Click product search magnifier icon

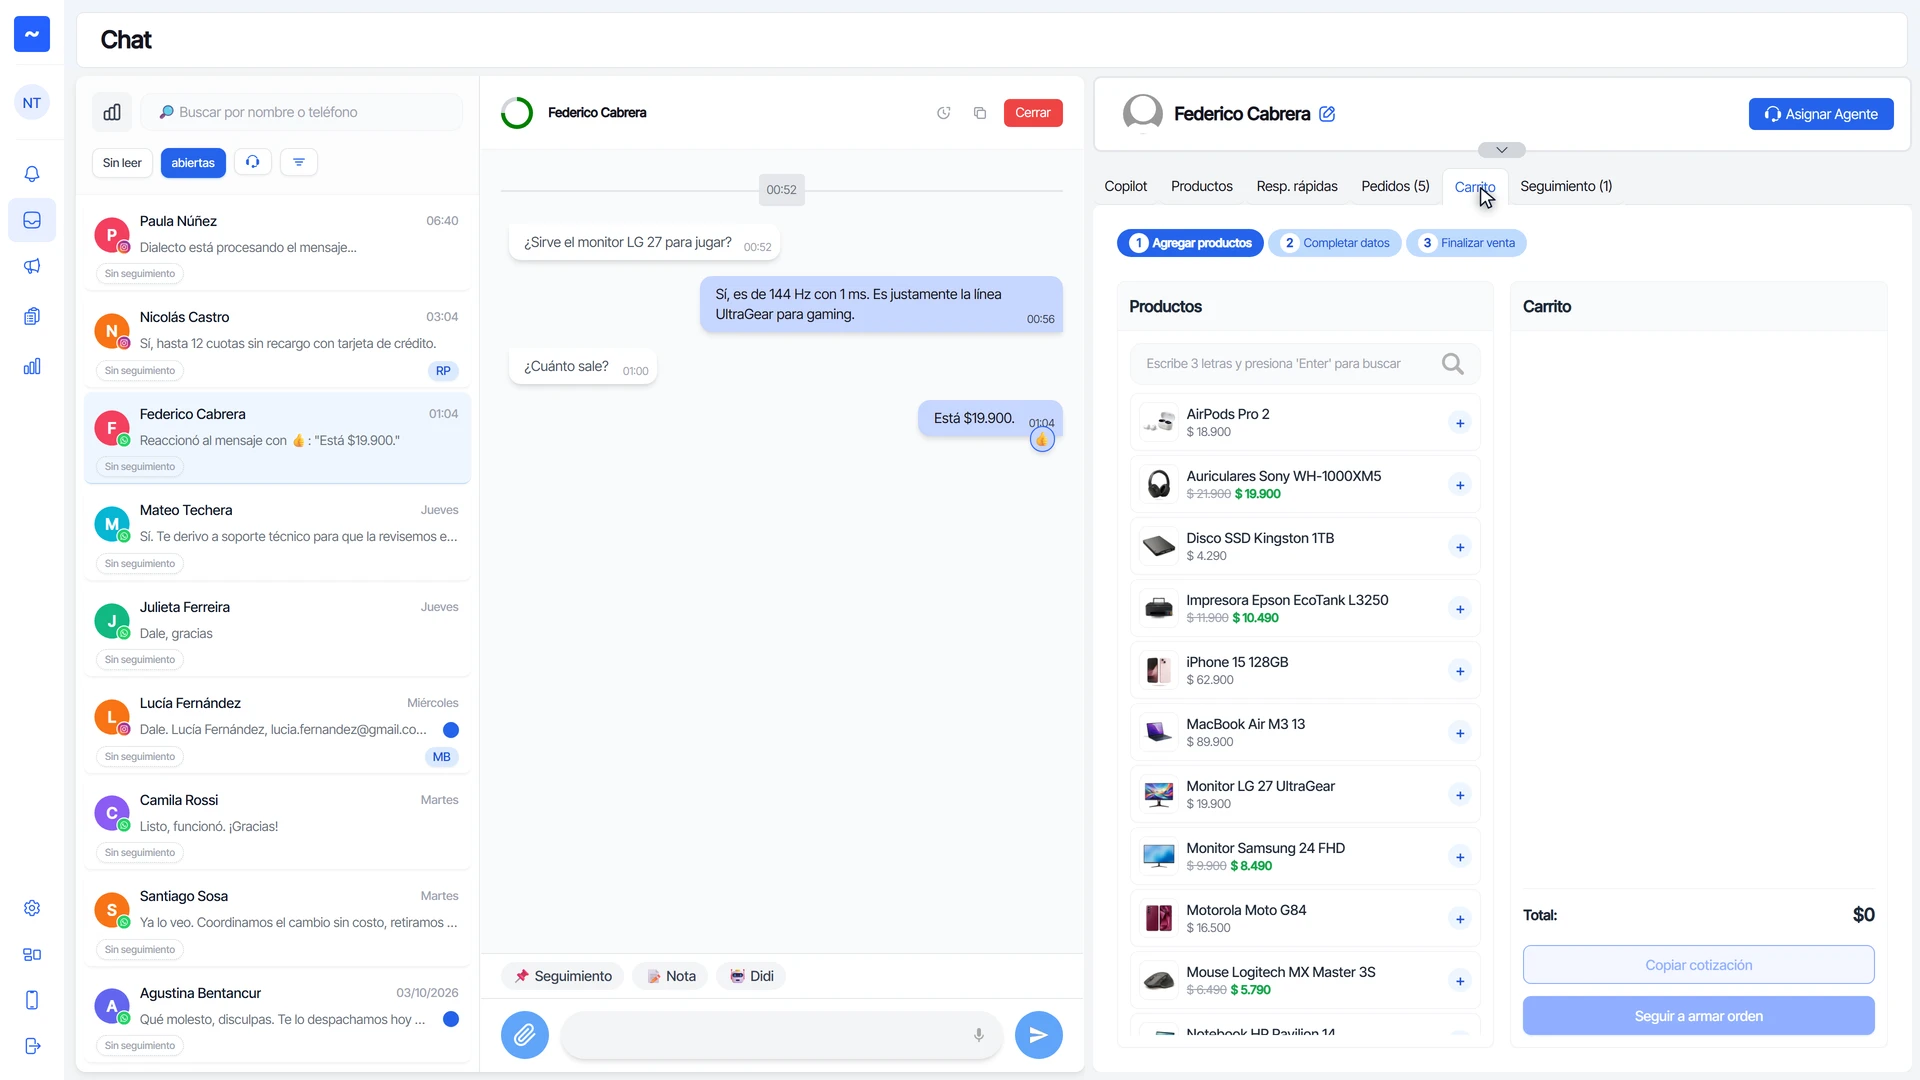[1453, 364]
